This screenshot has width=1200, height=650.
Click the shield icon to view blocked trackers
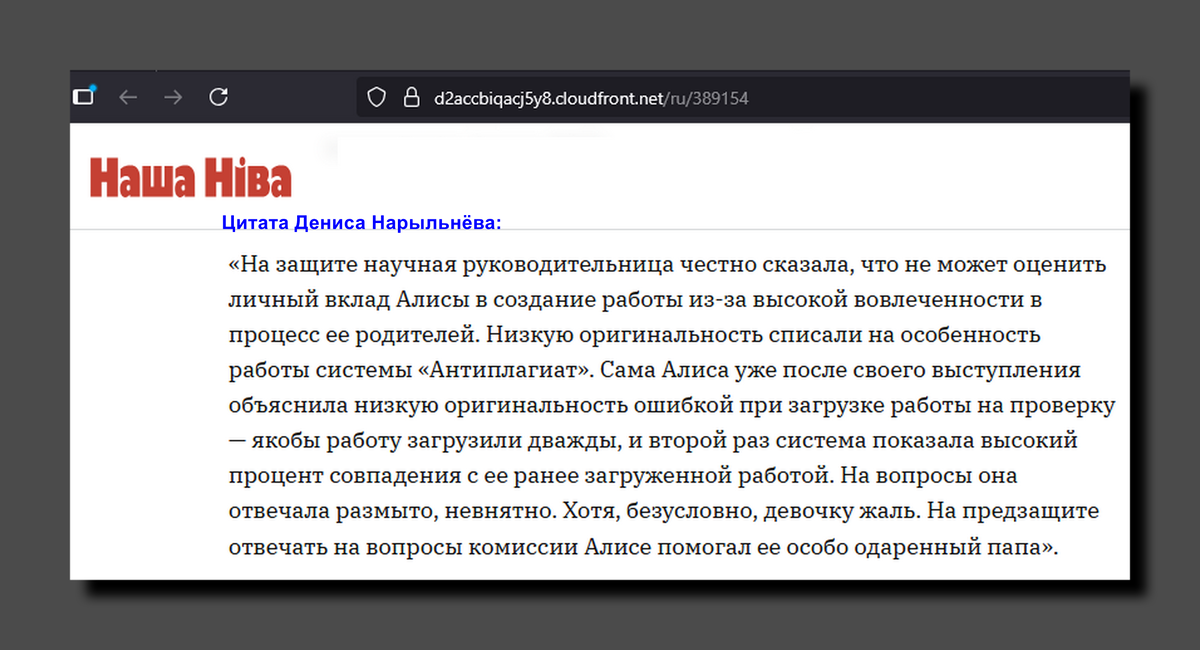(x=375, y=97)
